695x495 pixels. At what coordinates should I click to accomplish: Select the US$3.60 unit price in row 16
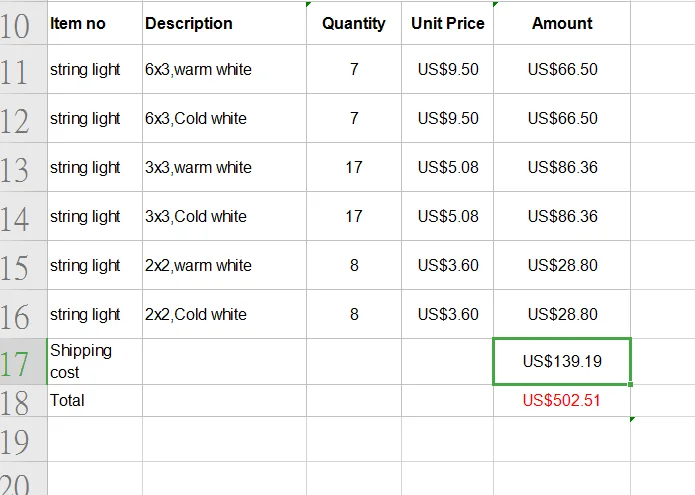pos(448,314)
